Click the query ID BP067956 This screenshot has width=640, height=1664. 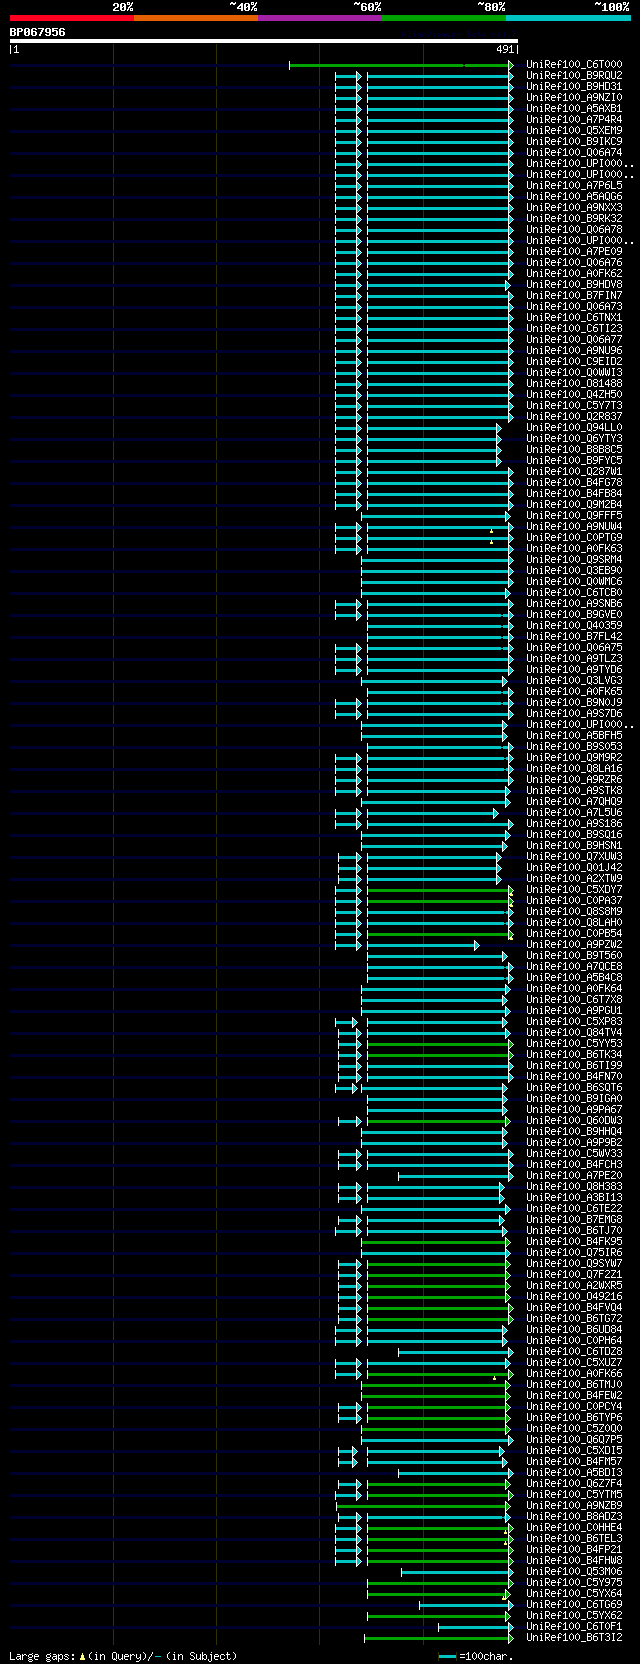click(x=38, y=32)
